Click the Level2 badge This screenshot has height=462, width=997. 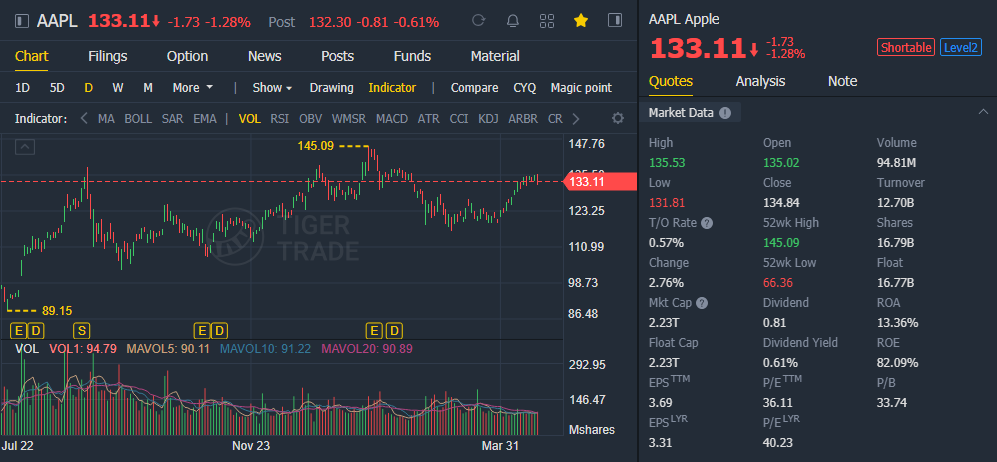(x=961, y=47)
